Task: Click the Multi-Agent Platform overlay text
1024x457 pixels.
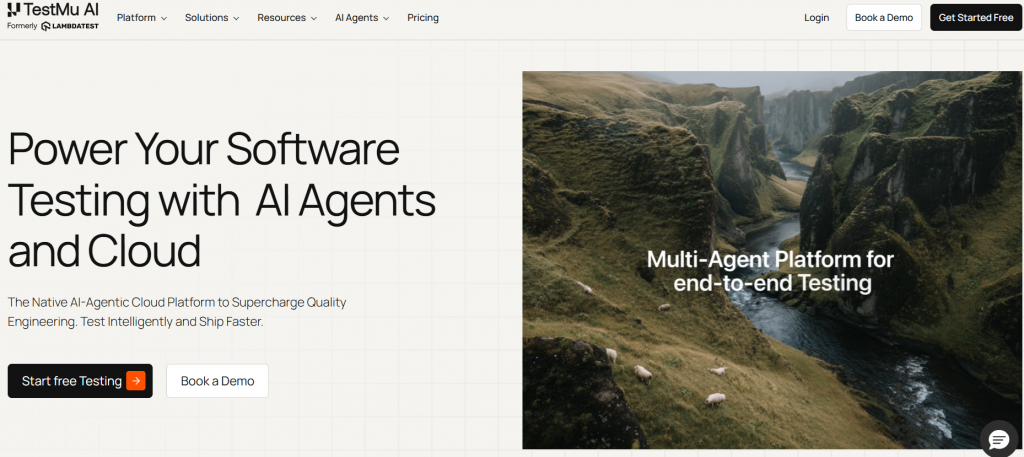Action: 770,271
